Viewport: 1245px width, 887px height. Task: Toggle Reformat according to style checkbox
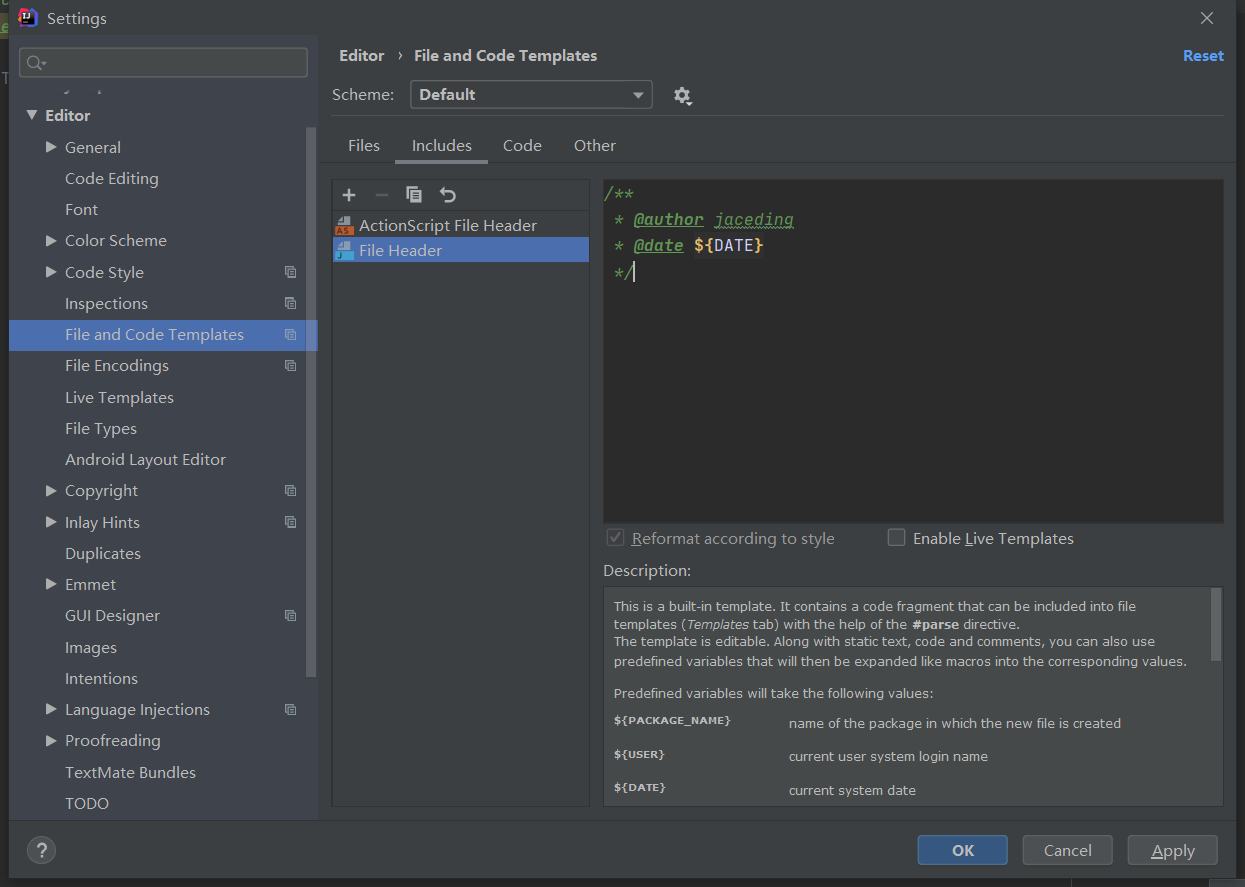(616, 538)
